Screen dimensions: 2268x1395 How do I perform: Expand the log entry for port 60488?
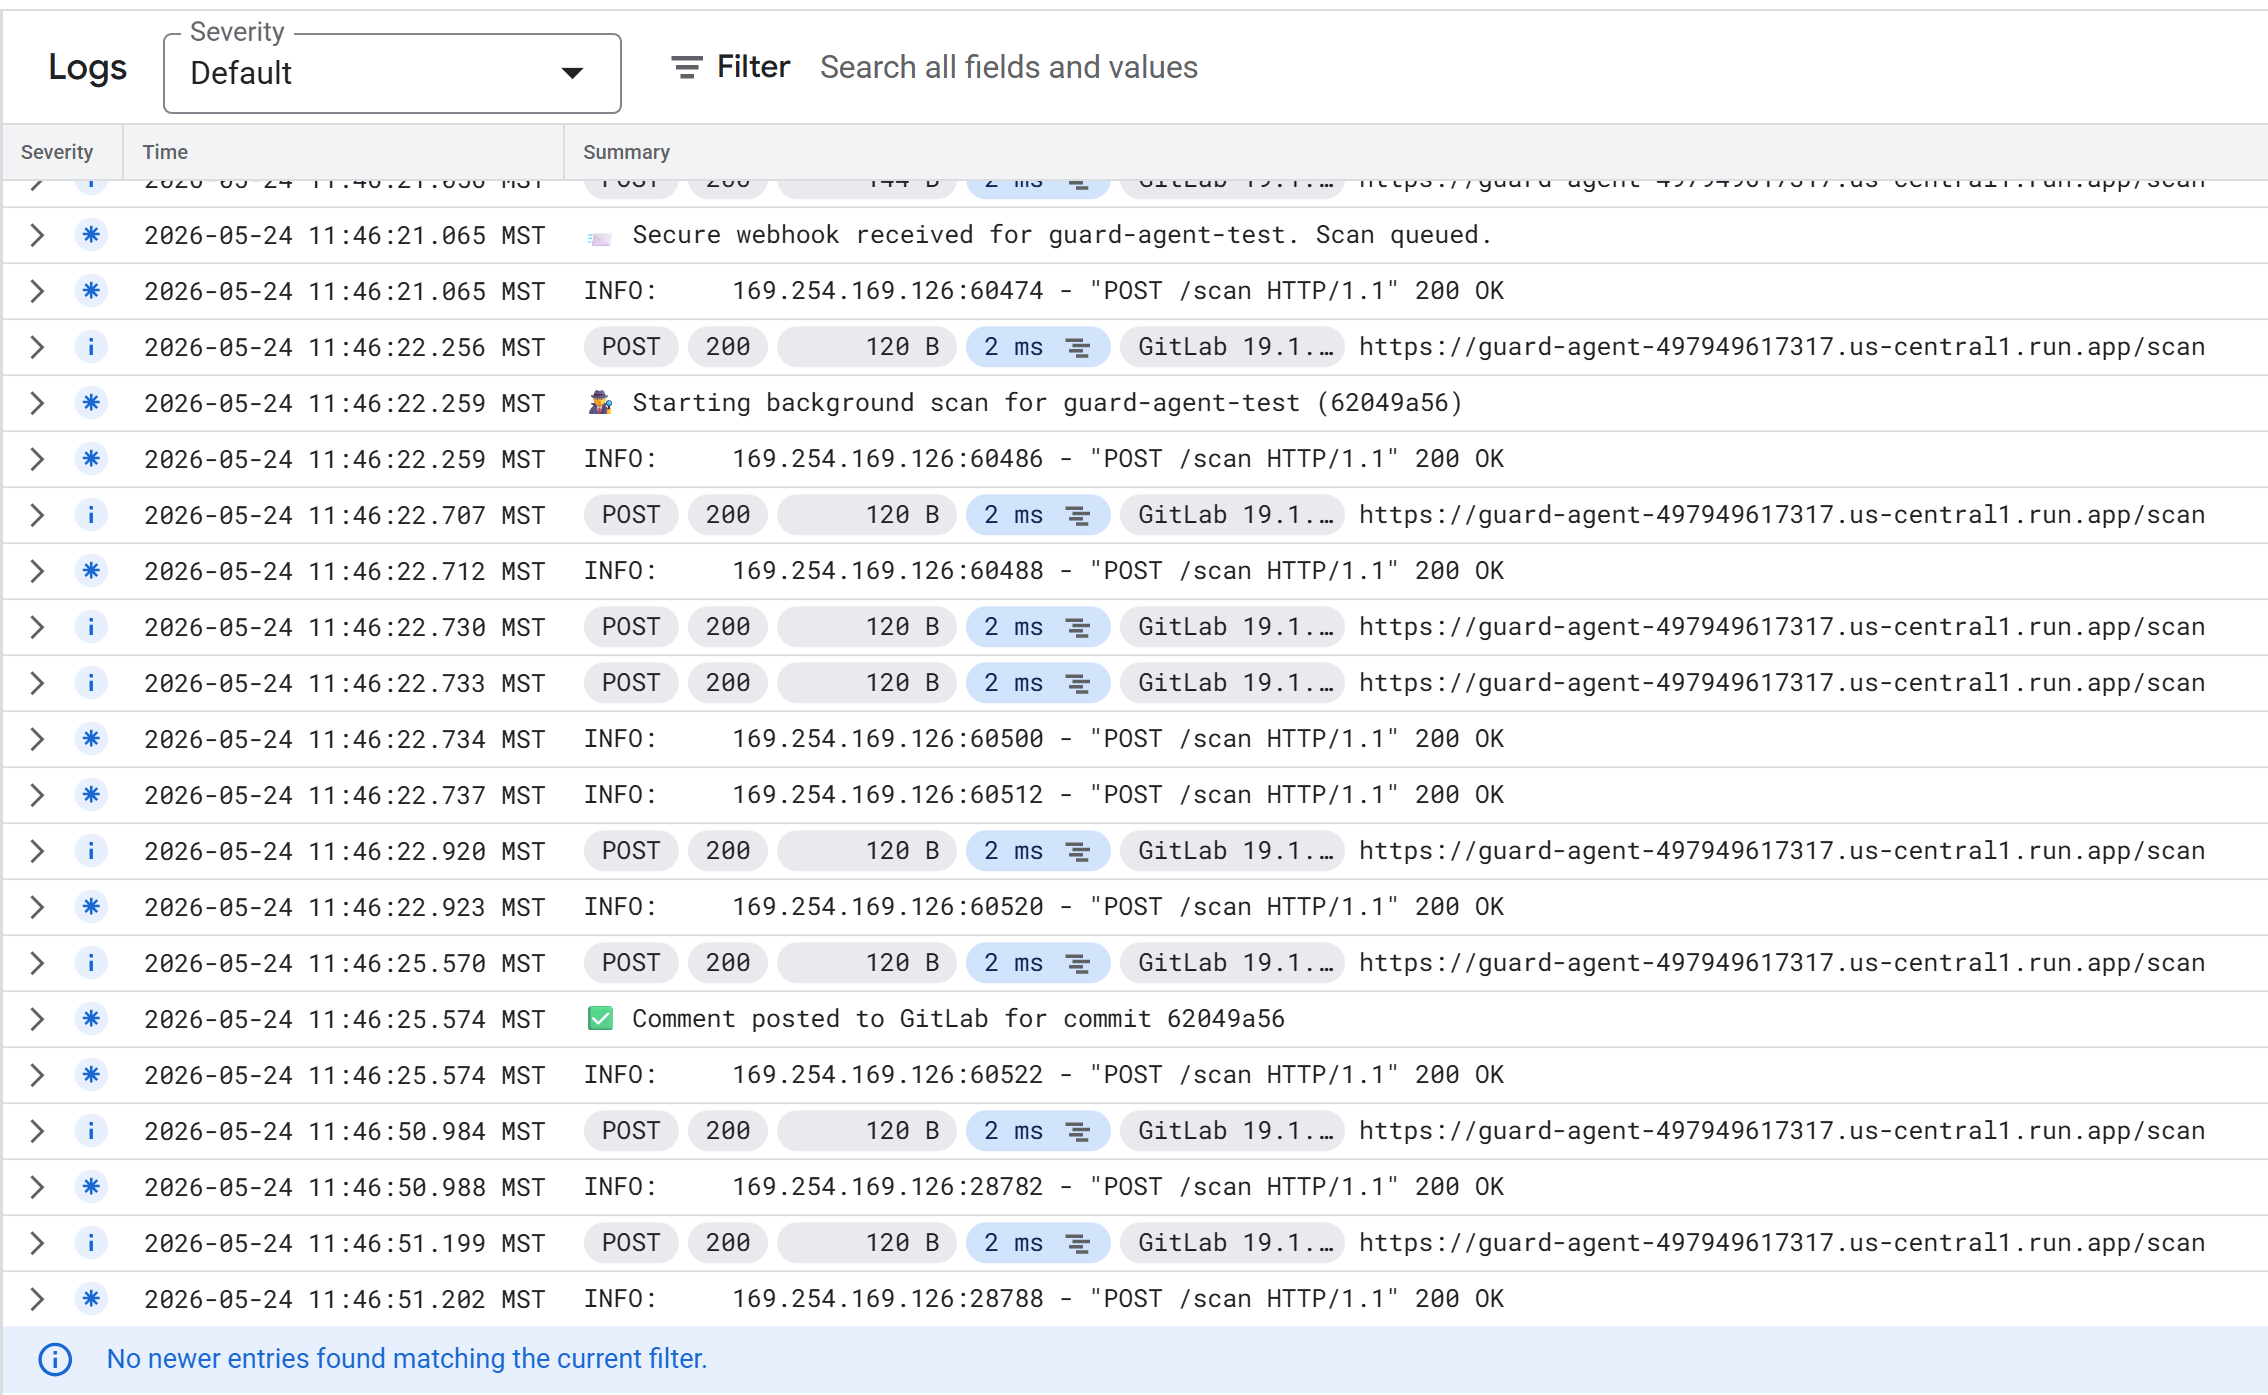(x=37, y=571)
